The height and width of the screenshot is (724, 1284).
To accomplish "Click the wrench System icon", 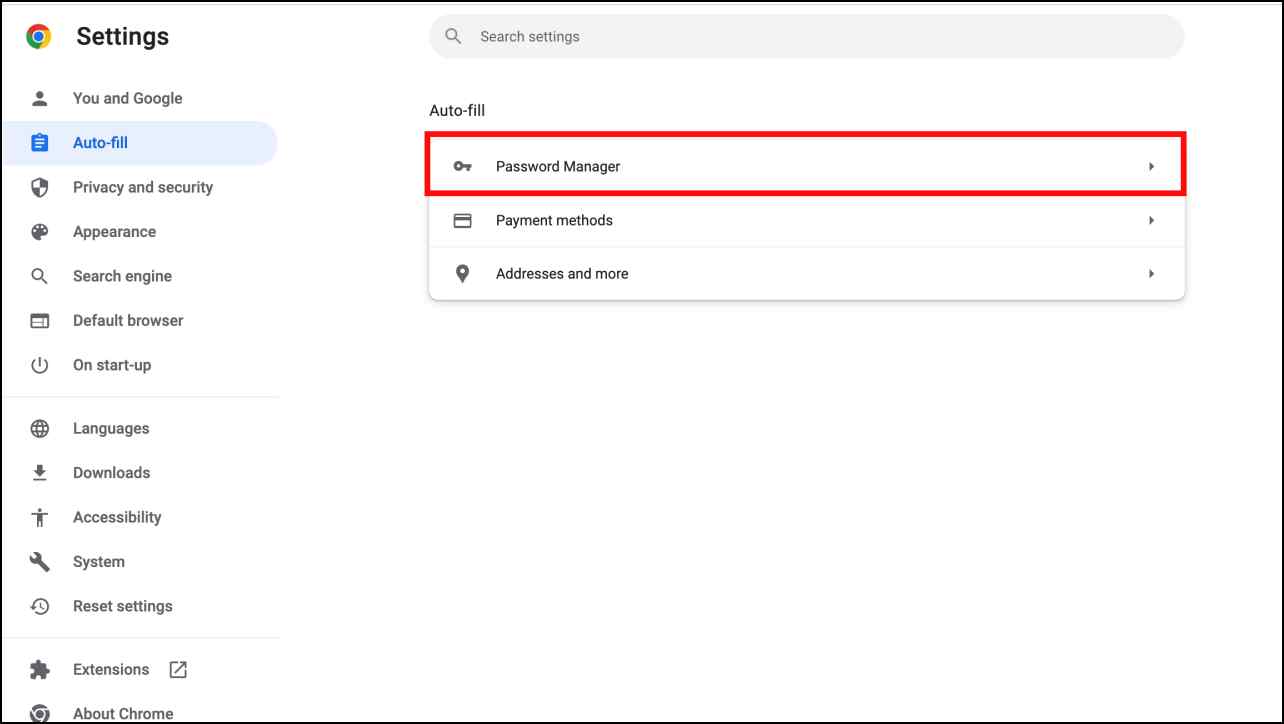I will click(39, 562).
